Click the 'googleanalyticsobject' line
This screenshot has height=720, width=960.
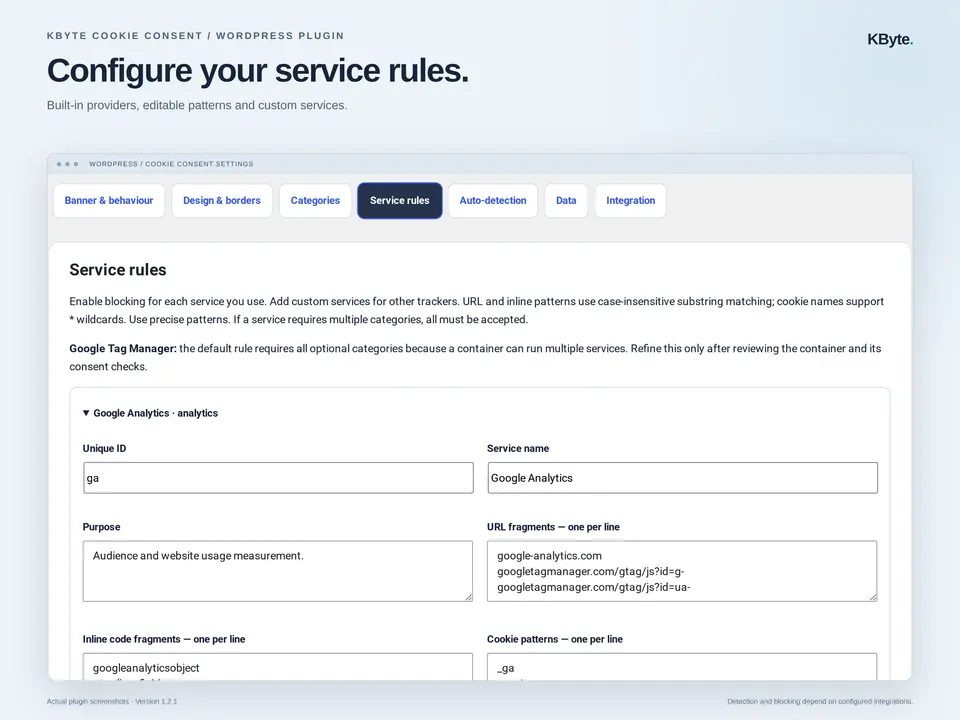pos(146,668)
